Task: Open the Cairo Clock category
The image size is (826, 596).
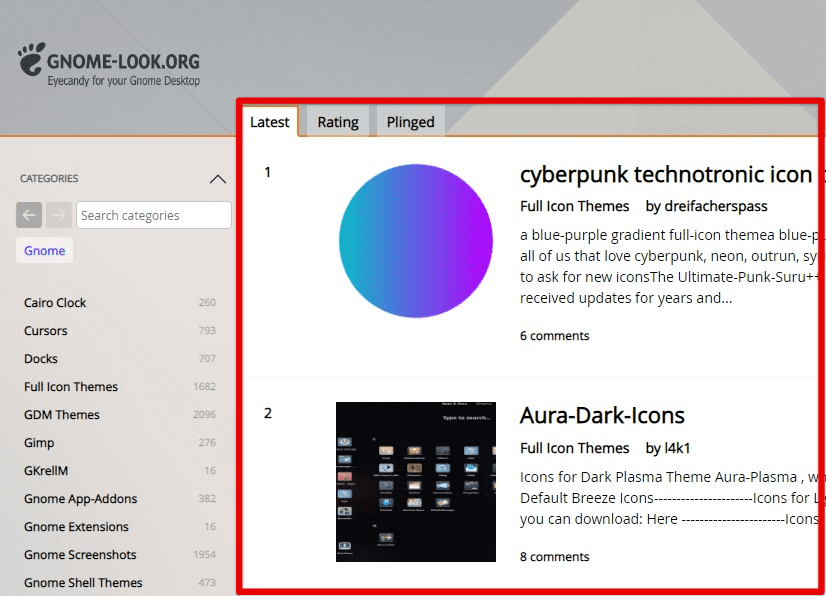Action: pos(55,302)
